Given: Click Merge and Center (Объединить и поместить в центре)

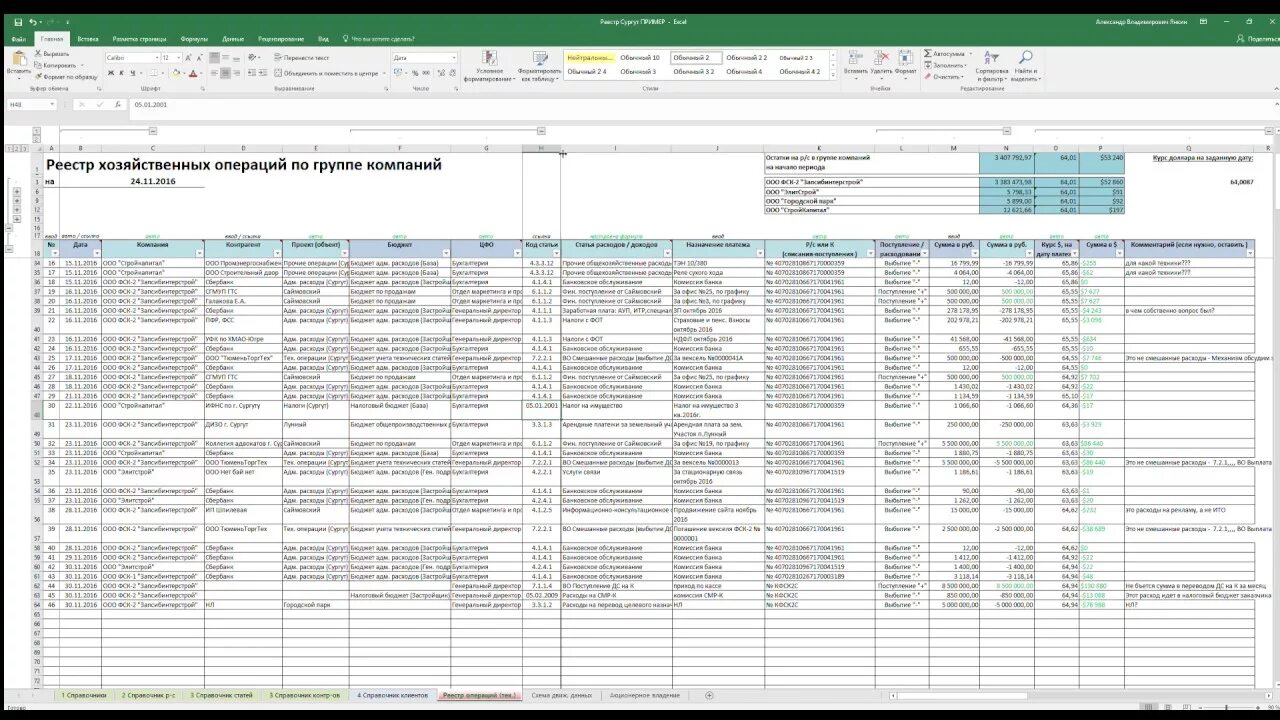Looking at the screenshot, I should 326,73.
